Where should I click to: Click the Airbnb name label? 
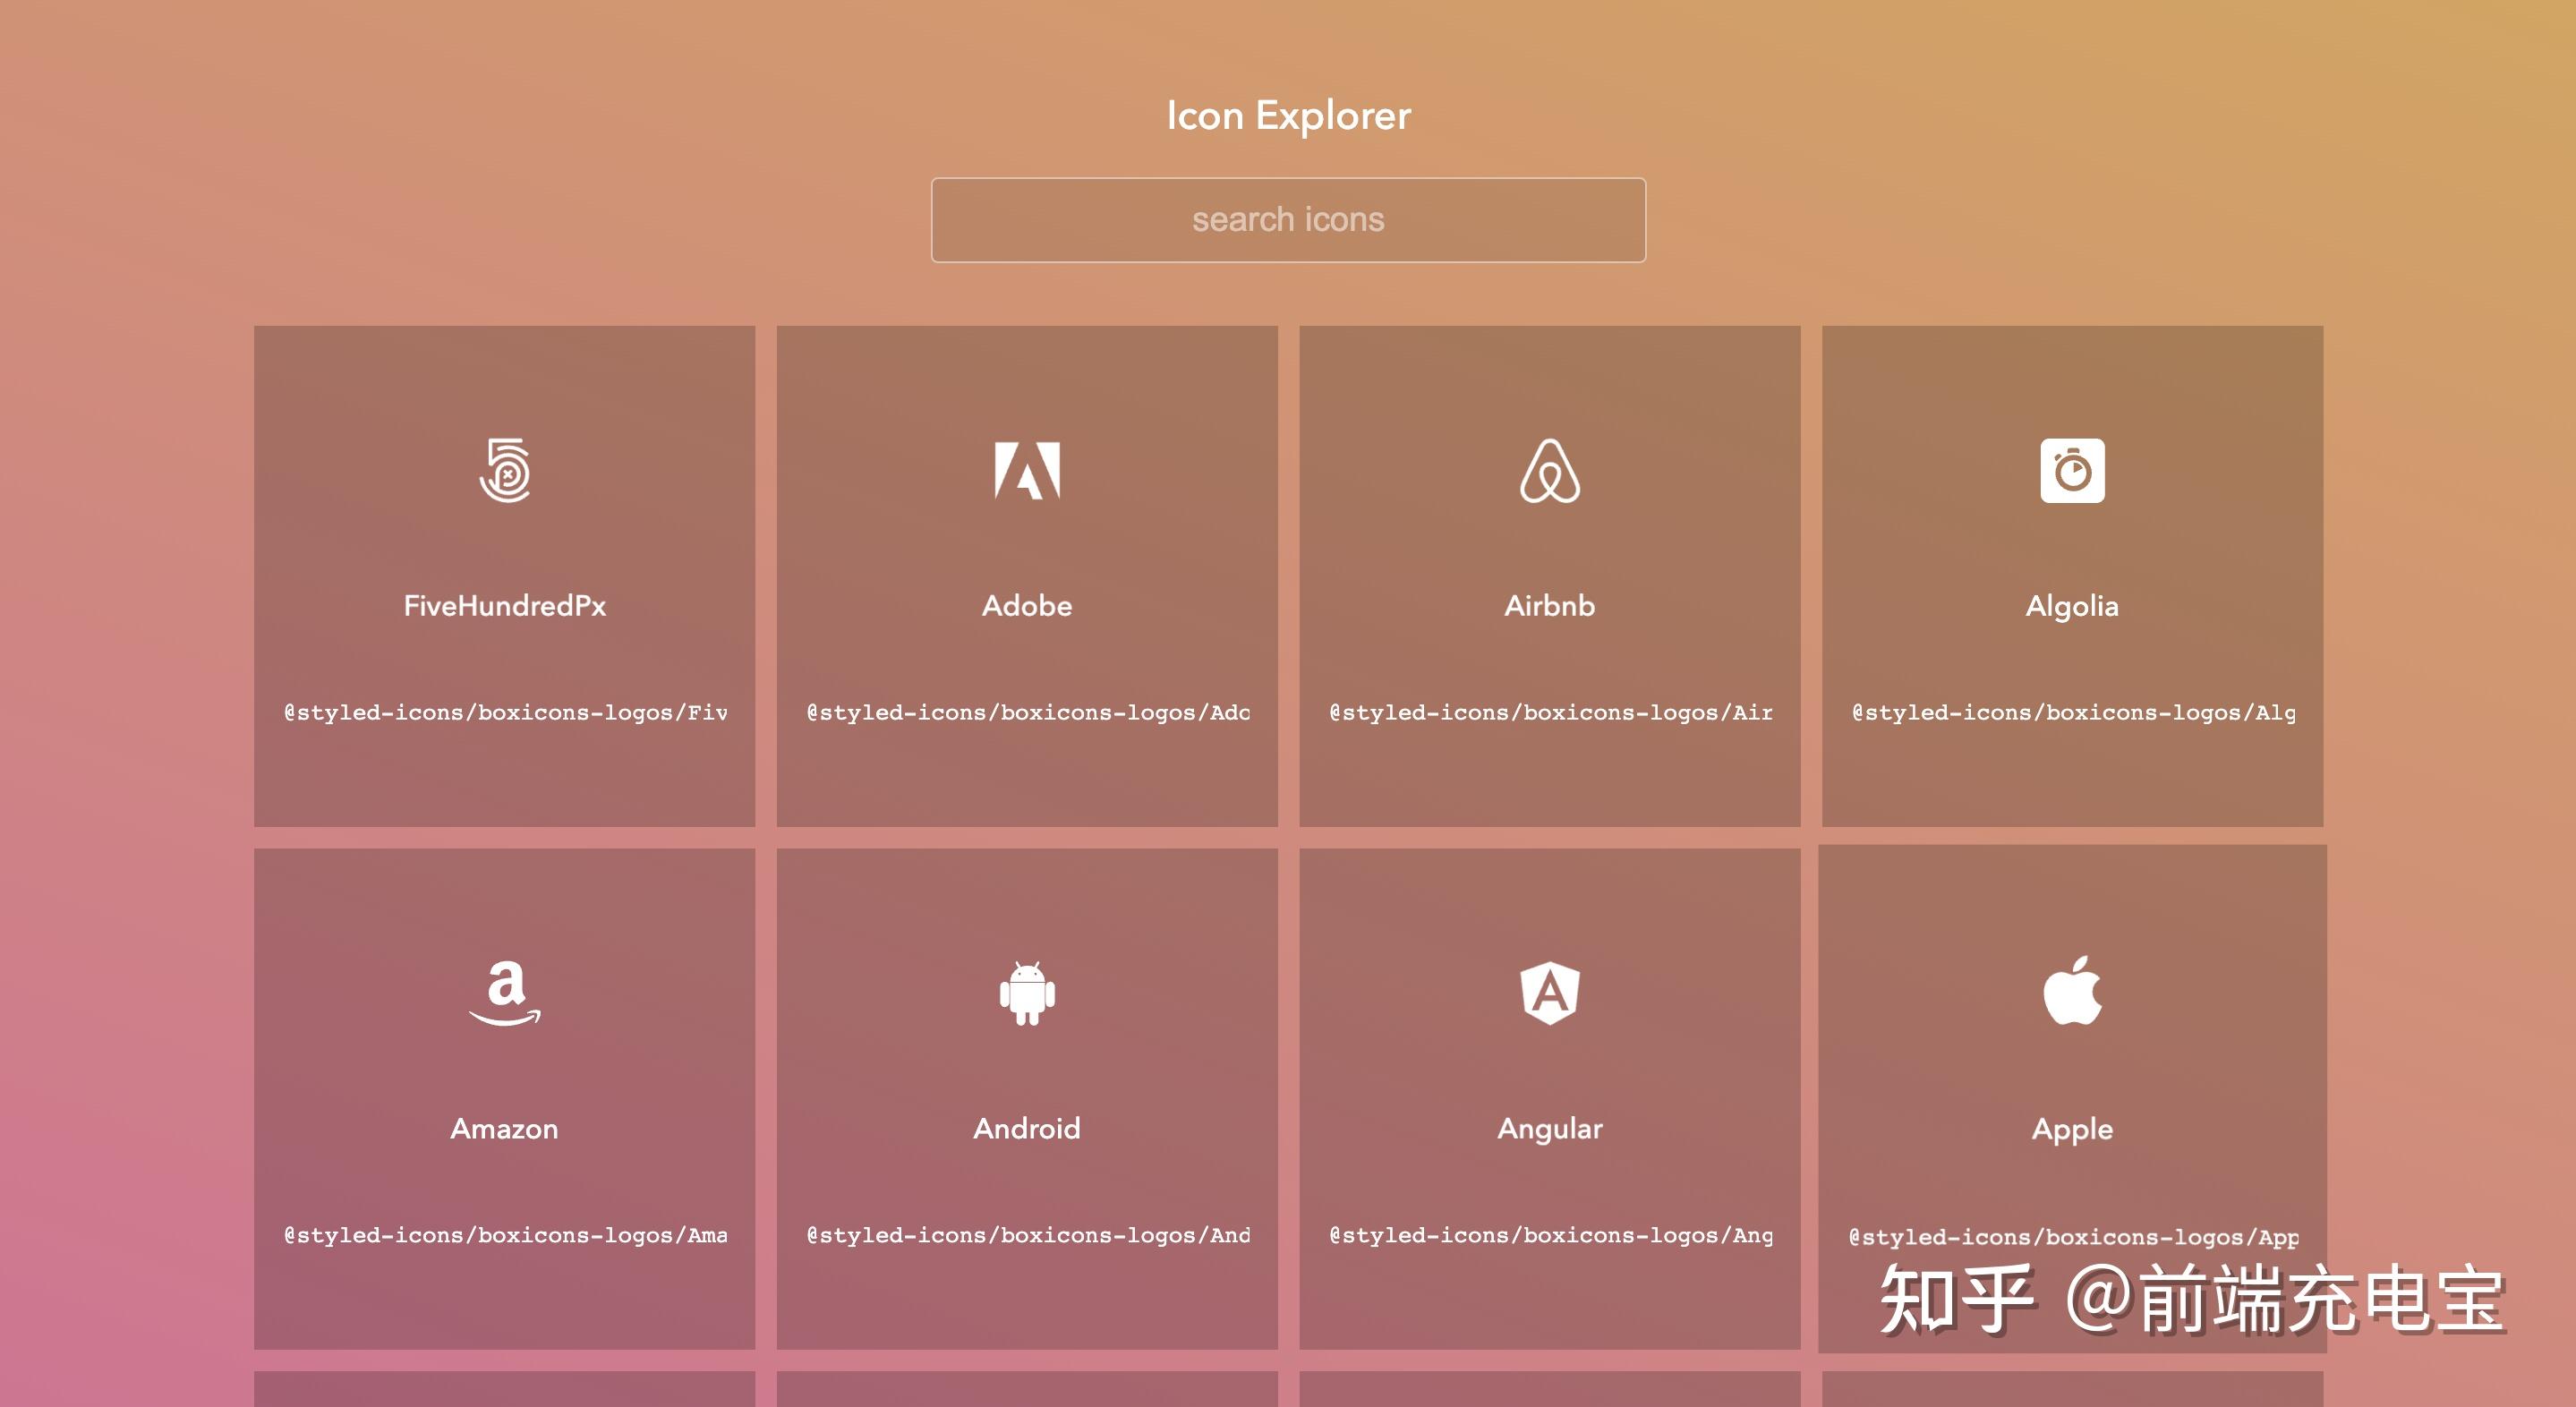tap(1550, 606)
